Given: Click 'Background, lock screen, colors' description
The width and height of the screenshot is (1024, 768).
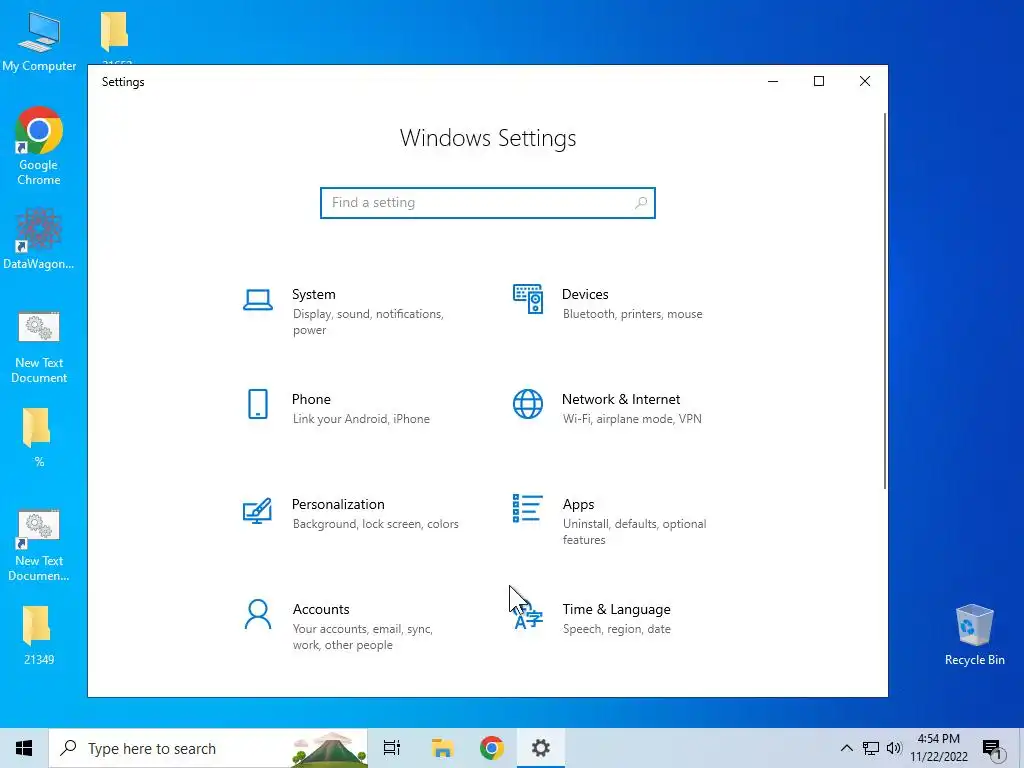Looking at the screenshot, I should coord(376,524).
